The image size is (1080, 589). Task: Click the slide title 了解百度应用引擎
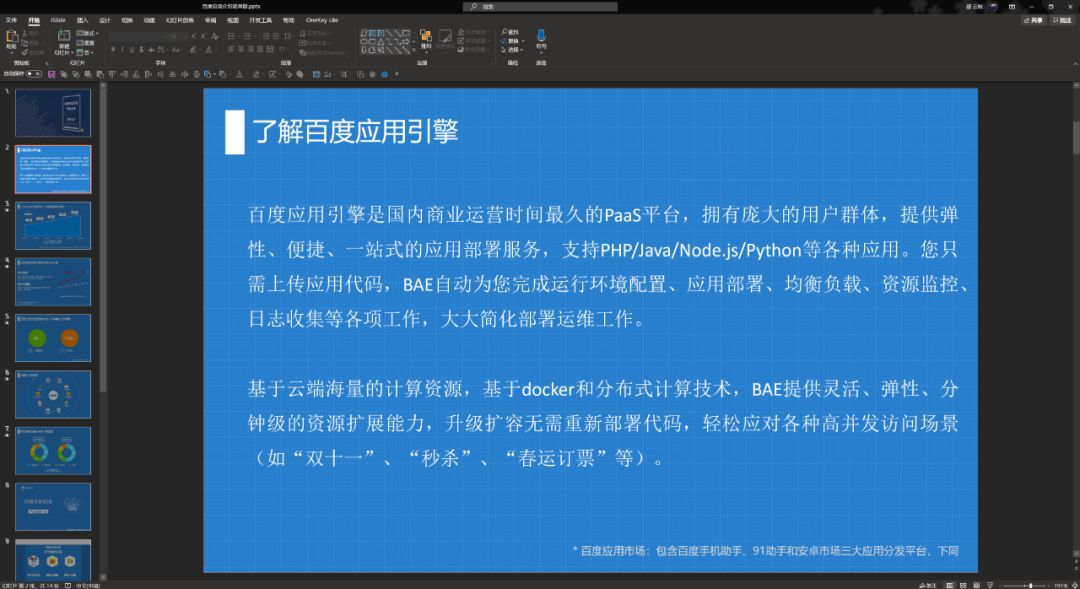coord(355,131)
